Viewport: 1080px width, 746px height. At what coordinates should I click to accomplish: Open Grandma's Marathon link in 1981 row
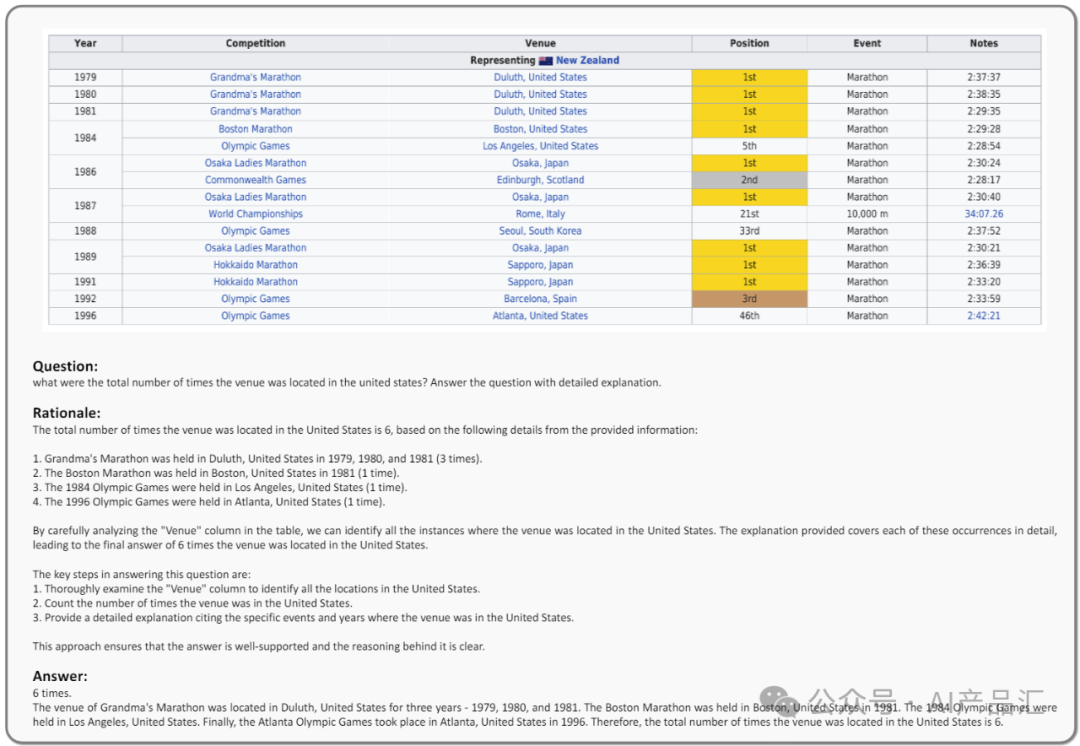[256, 111]
